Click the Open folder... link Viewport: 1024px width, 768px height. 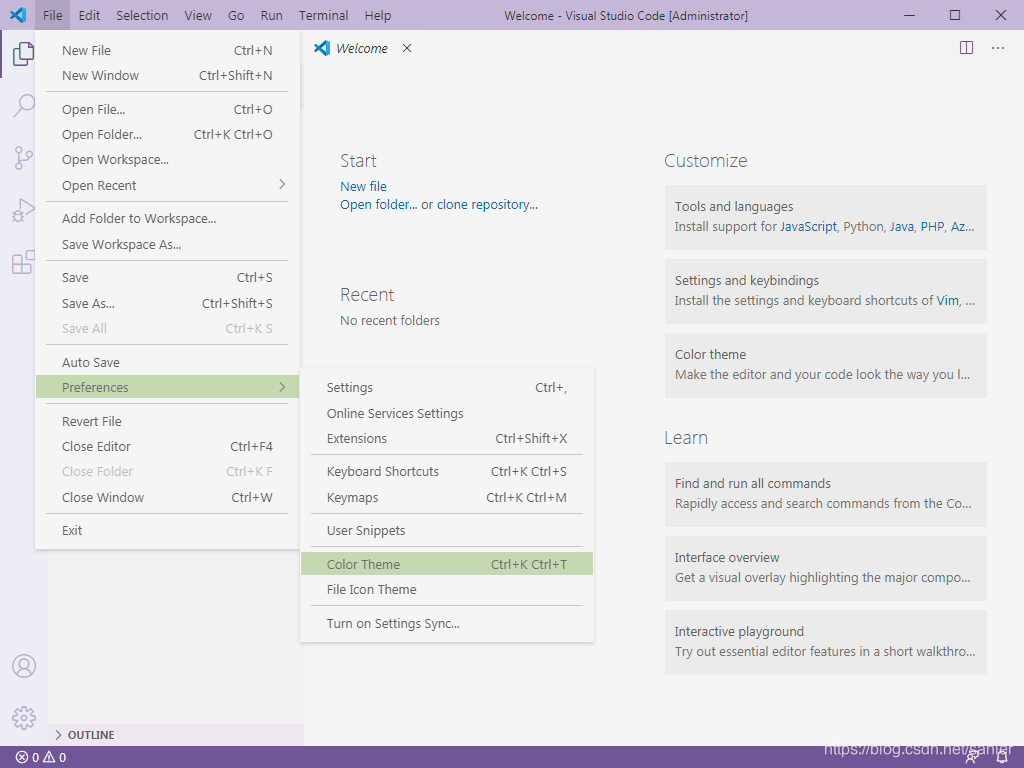(x=378, y=204)
